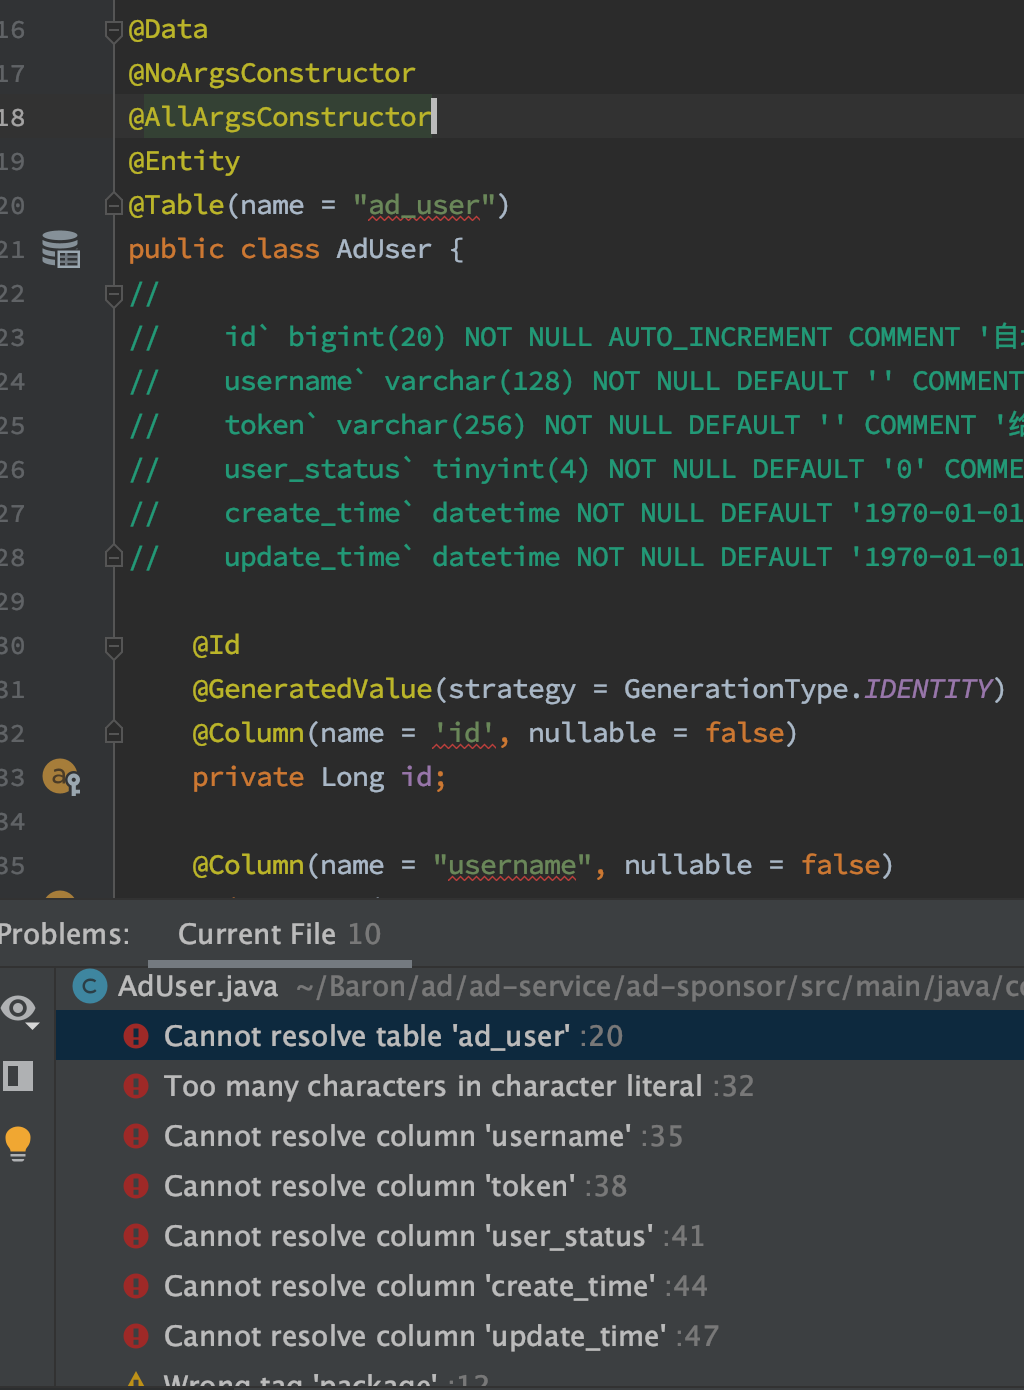Select problem "Cannot resolve column 'username'"
Screen dimensions: 1024x1390
[x=540, y=1136]
